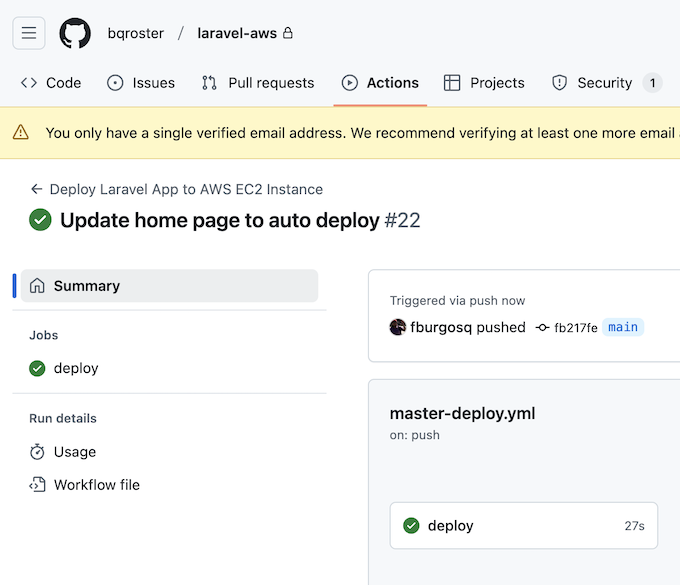The image size is (680, 585).
Task: Switch to the Actions tab
Action: [x=380, y=83]
